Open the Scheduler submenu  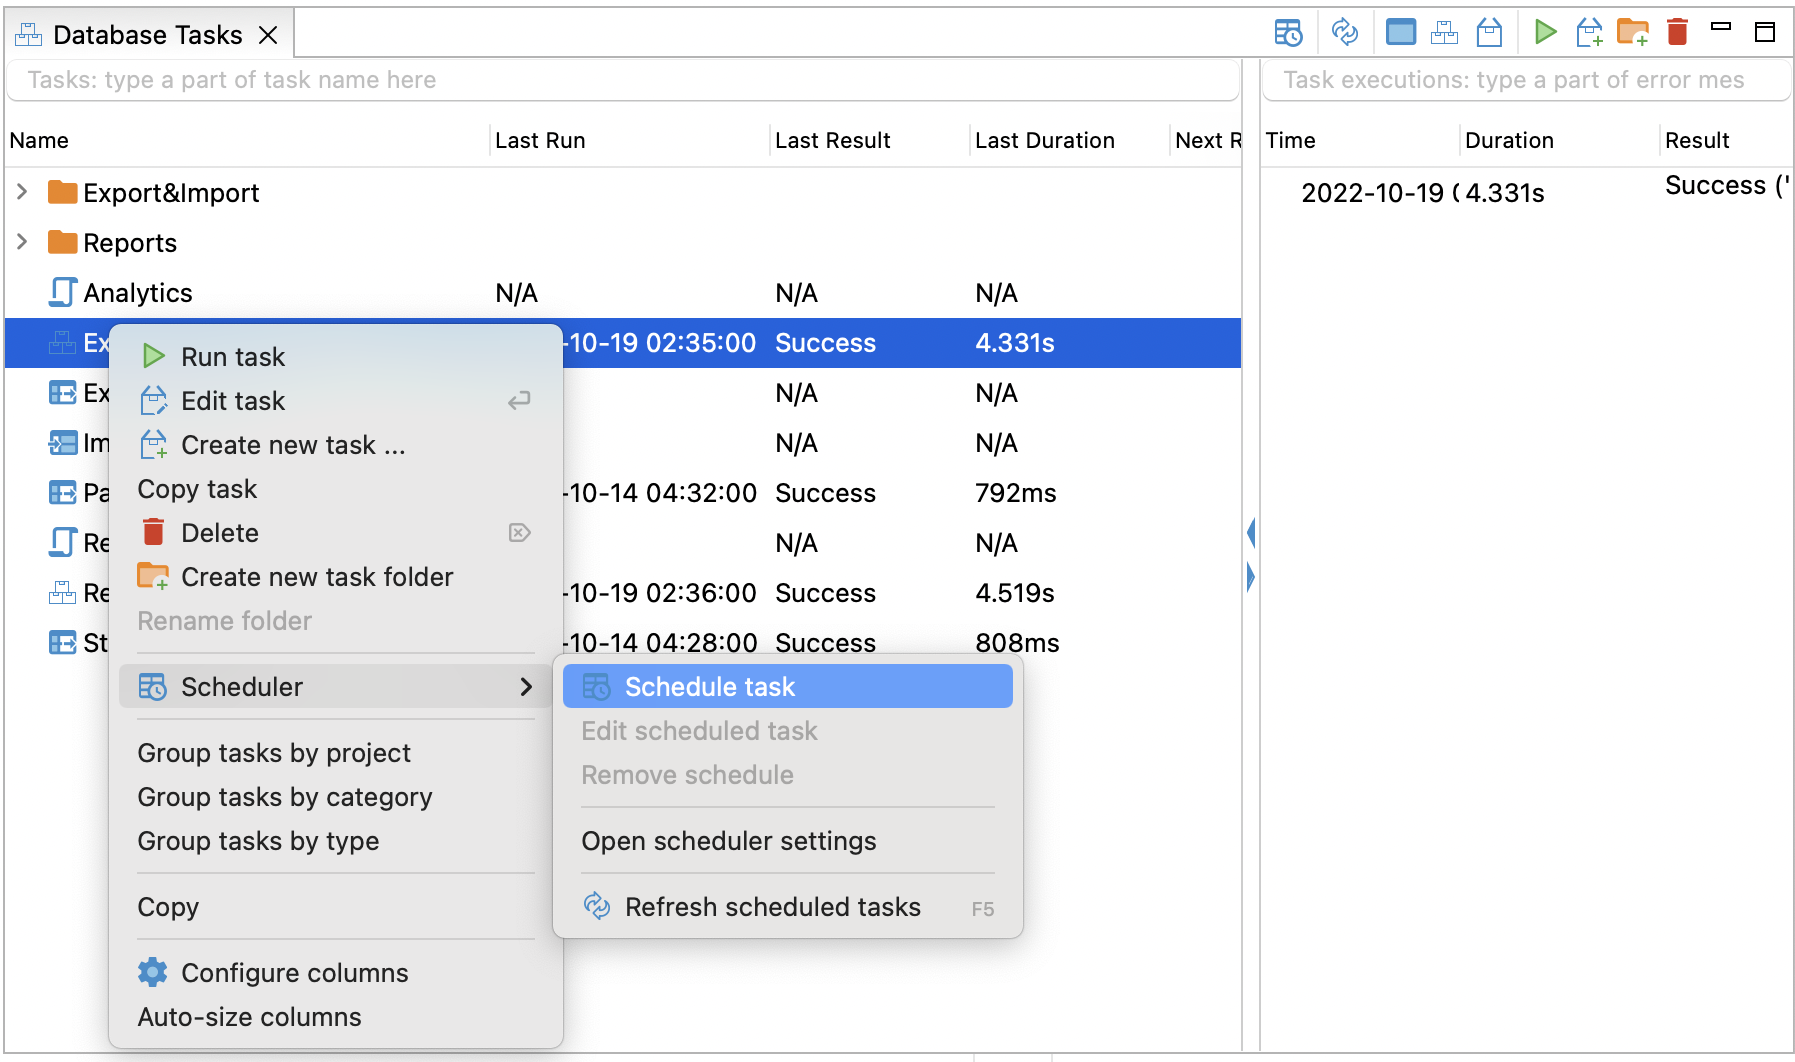click(x=241, y=686)
